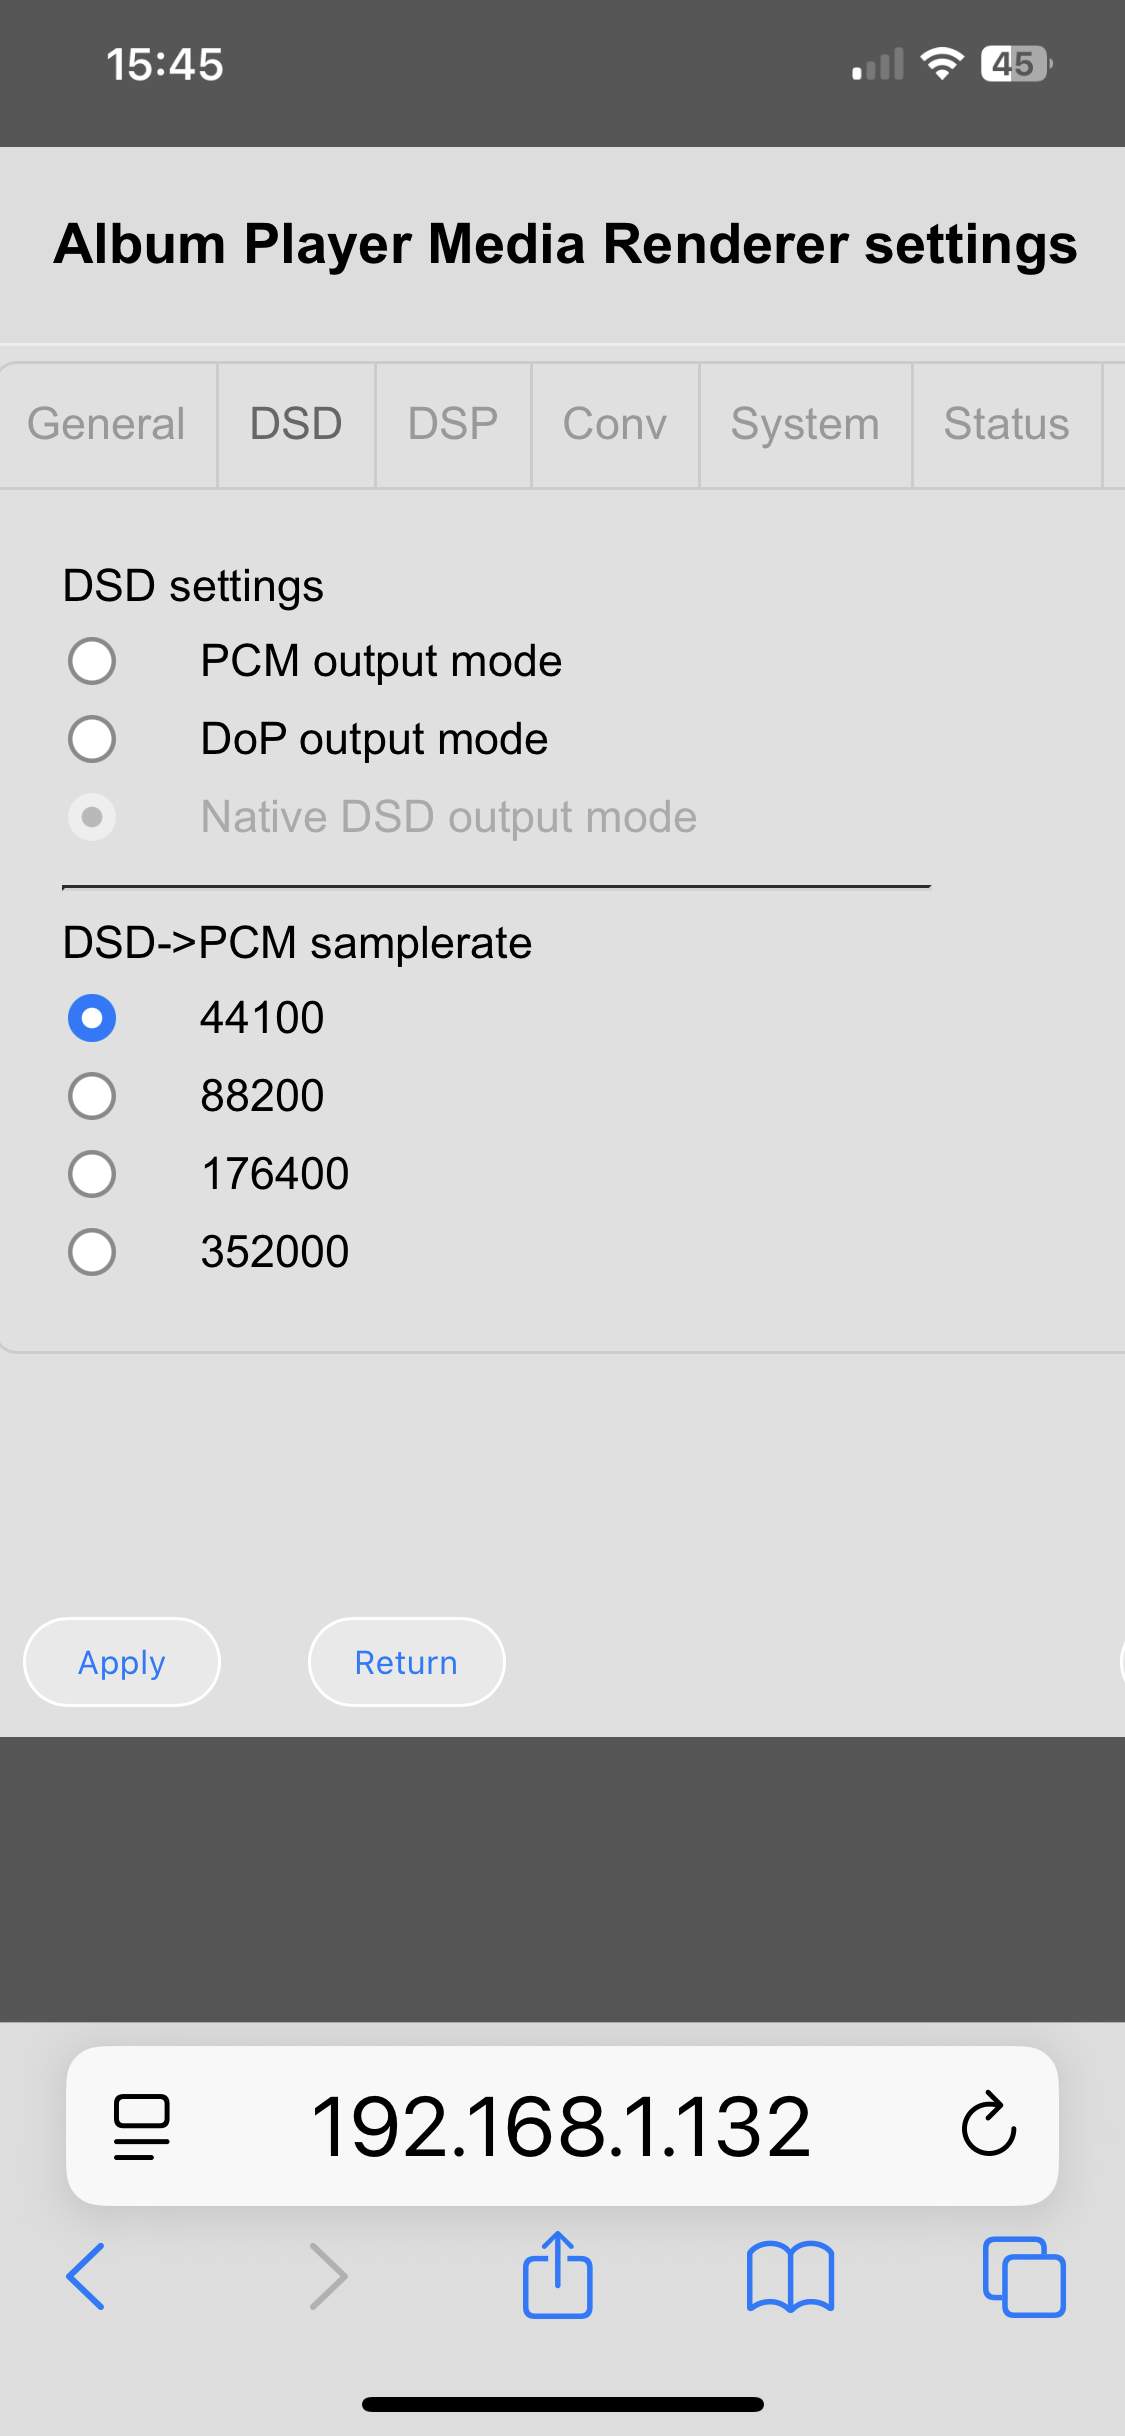This screenshot has height=2436, width=1125.
Task: Open the Safari share sheet icon
Action: (x=558, y=2275)
